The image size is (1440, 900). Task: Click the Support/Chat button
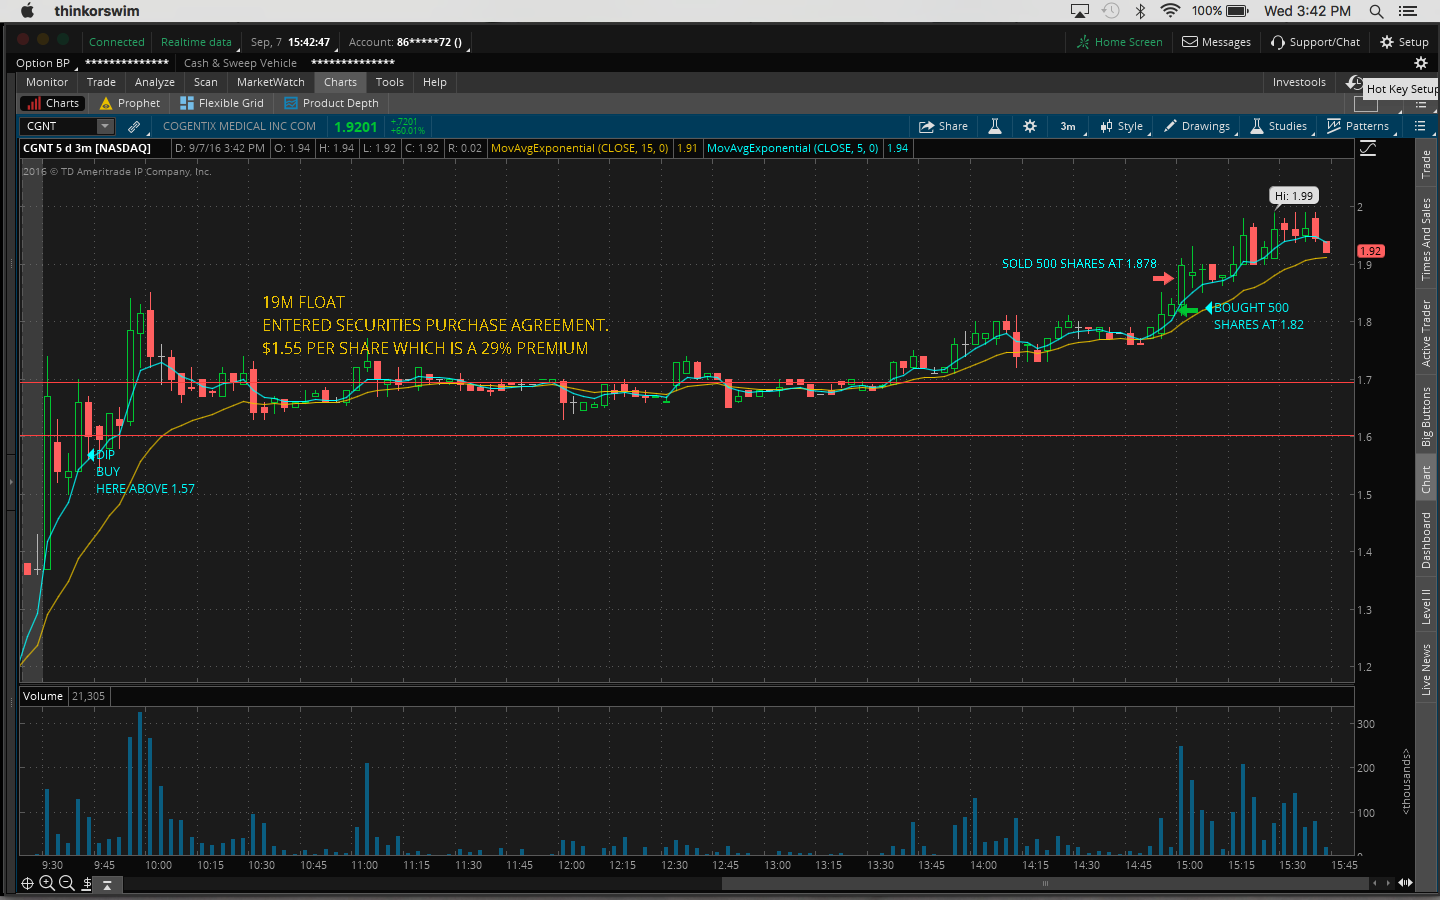1315,42
